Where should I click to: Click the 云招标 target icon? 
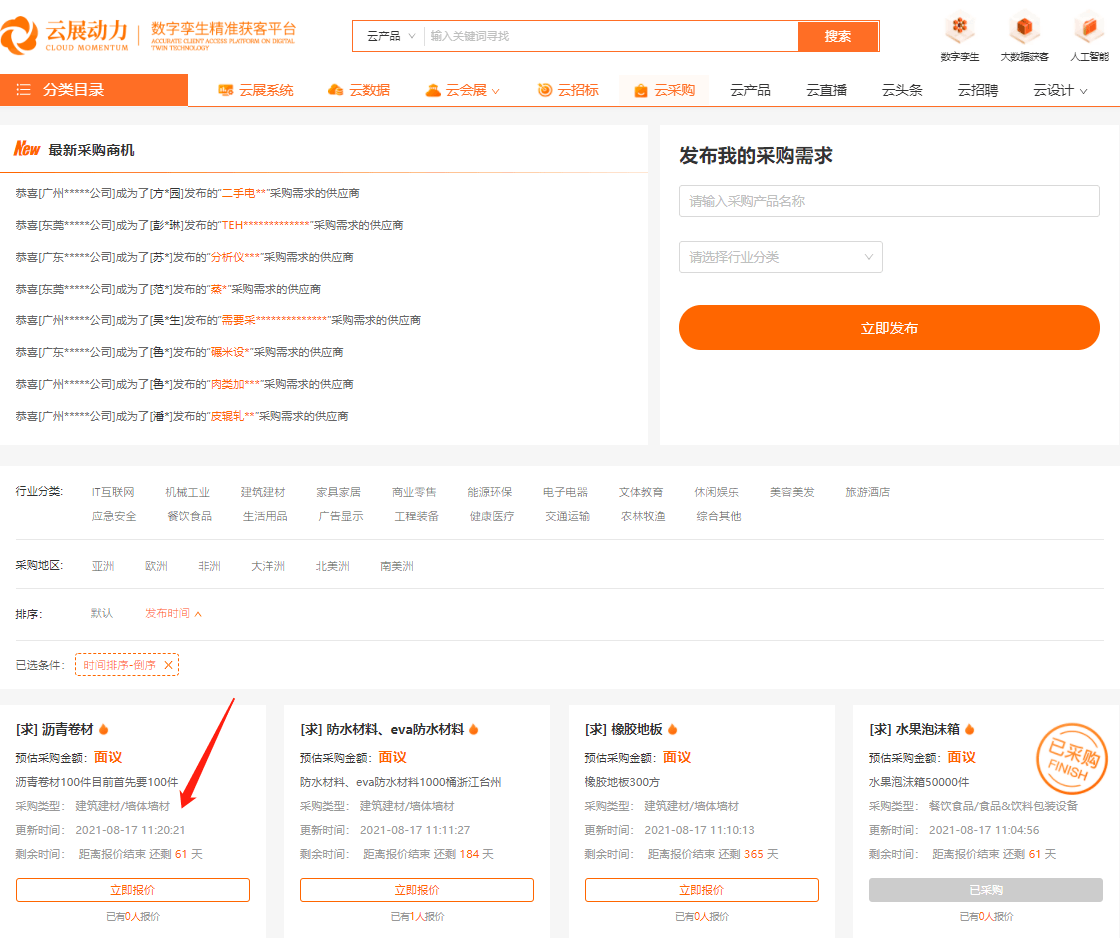545,90
